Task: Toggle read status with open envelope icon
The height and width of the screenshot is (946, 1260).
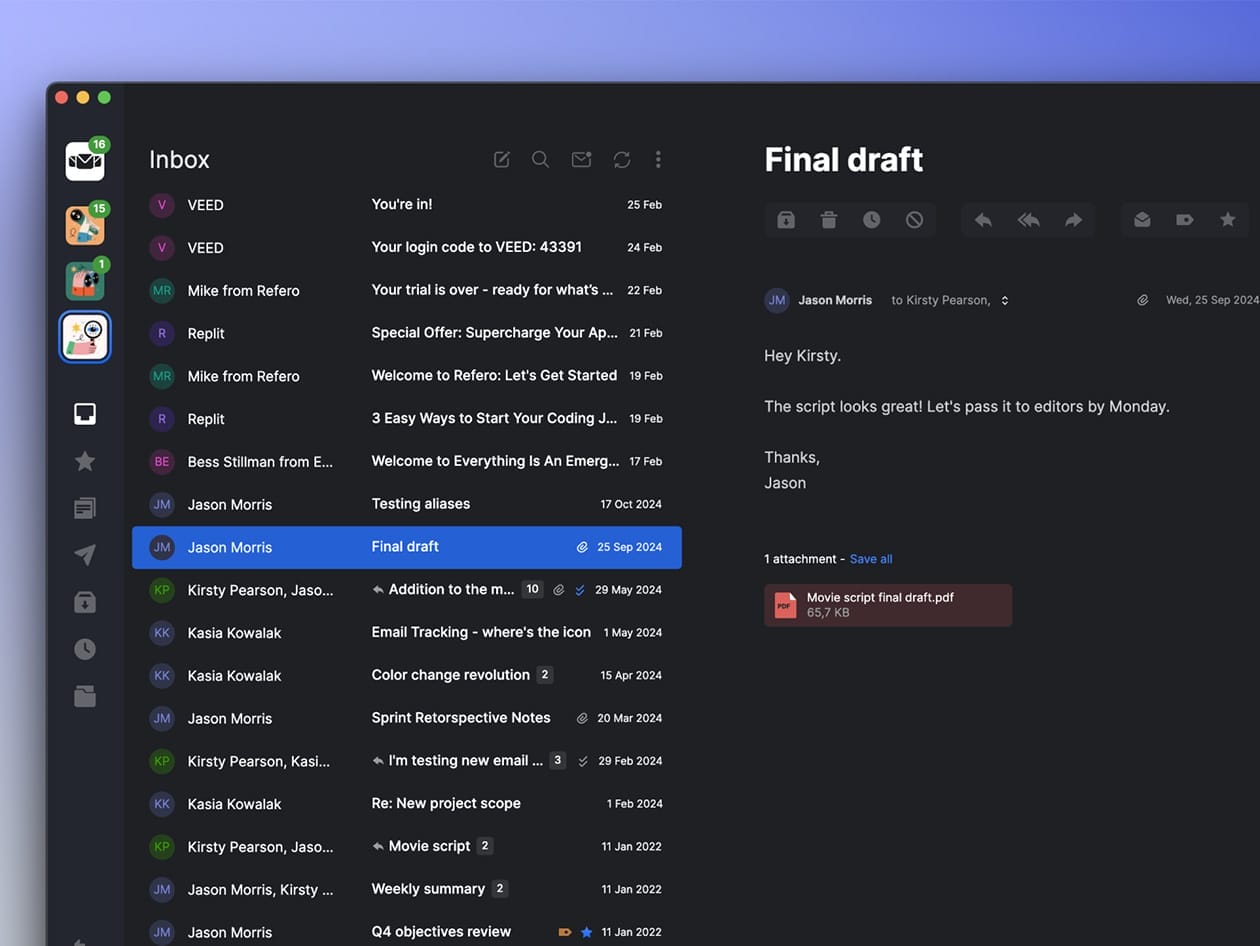Action: (1142, 220)
